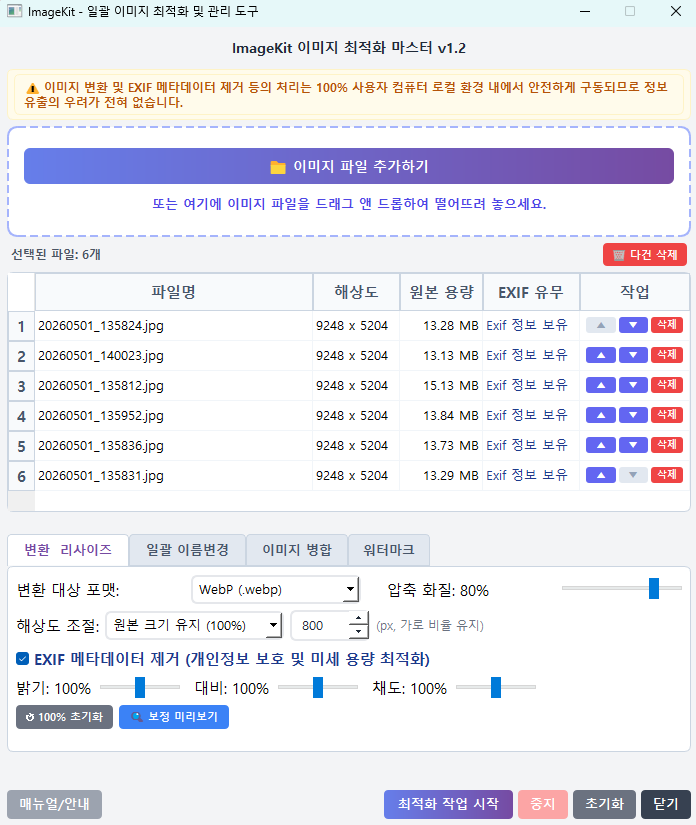
Task: Switch to 변환 리사이즈 tab
Action: pos(68,550)
